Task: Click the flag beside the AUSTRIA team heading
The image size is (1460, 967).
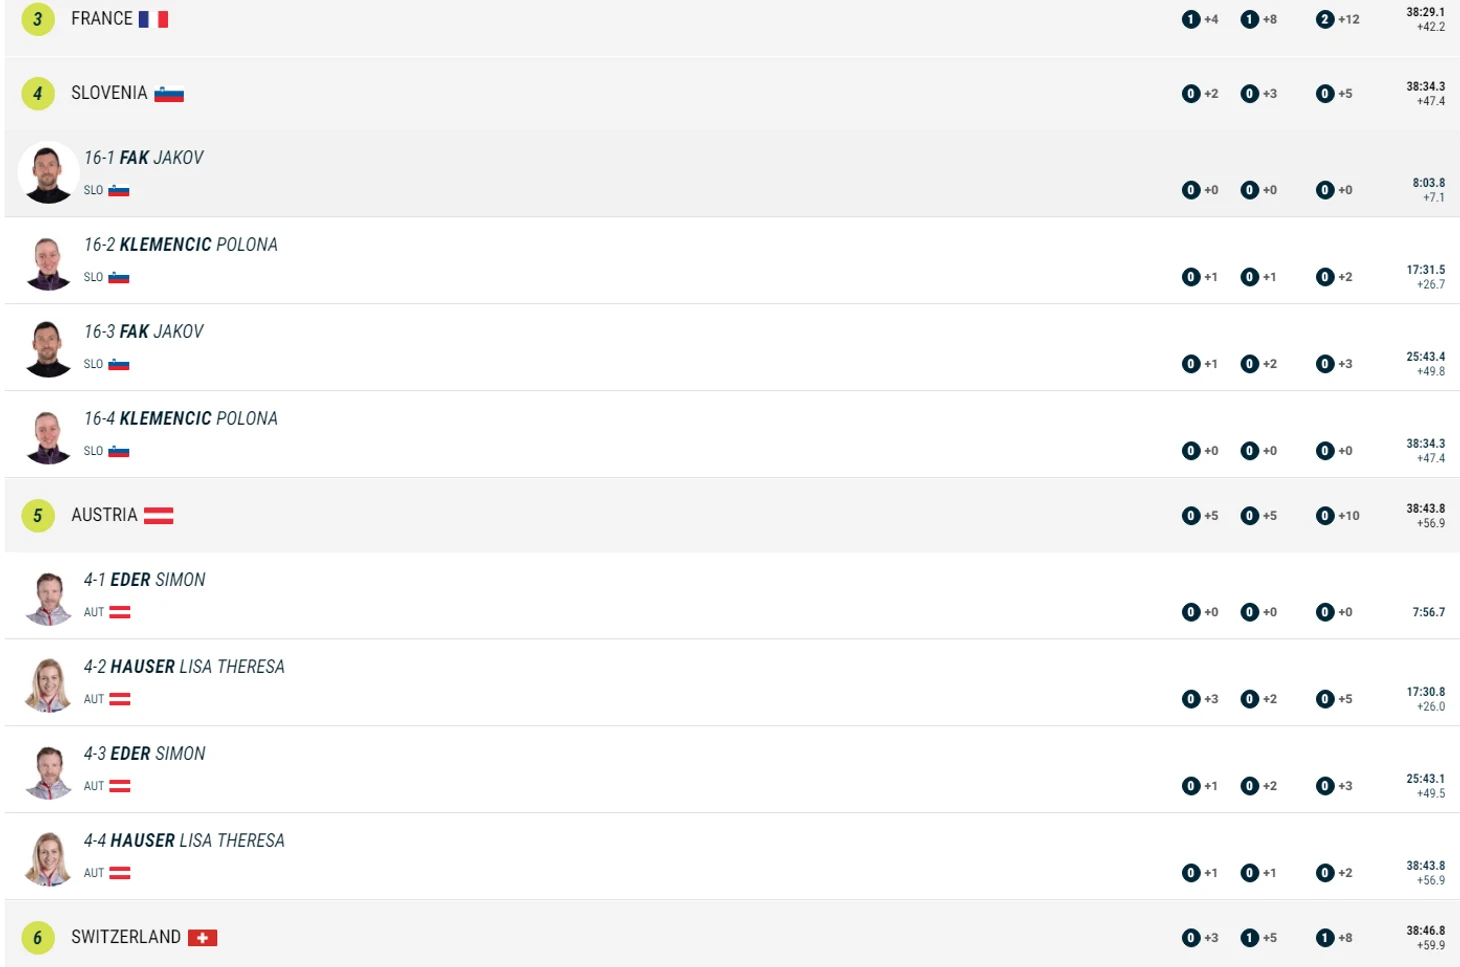Action: pyautogui.click(x=158, y=516)
